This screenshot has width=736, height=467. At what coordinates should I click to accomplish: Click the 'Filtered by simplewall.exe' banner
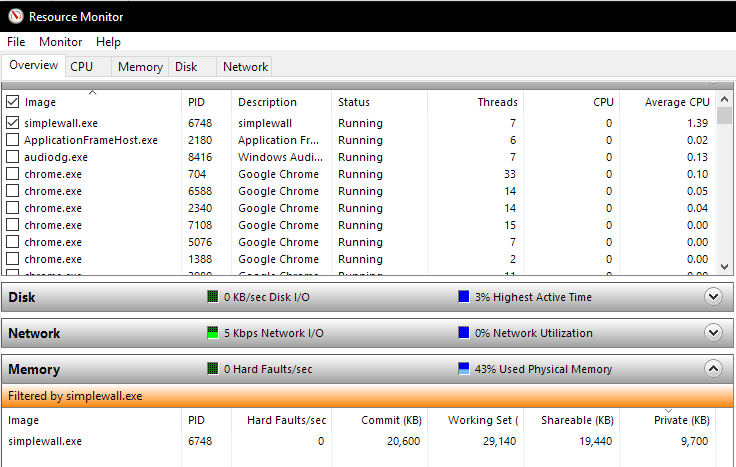pos(368,396)
